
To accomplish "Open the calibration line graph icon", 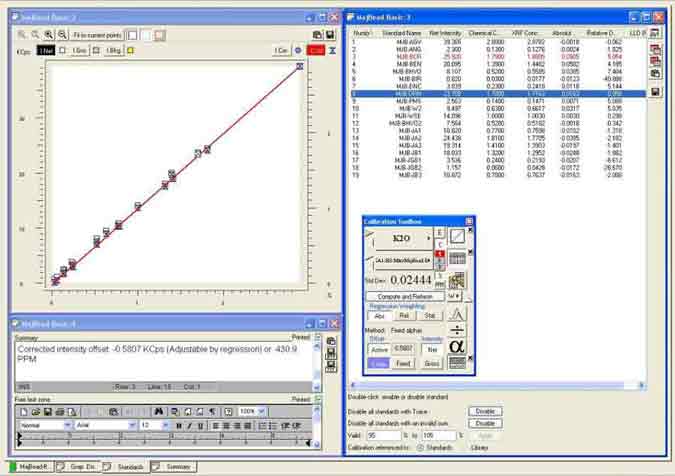I will pos(456,236).
